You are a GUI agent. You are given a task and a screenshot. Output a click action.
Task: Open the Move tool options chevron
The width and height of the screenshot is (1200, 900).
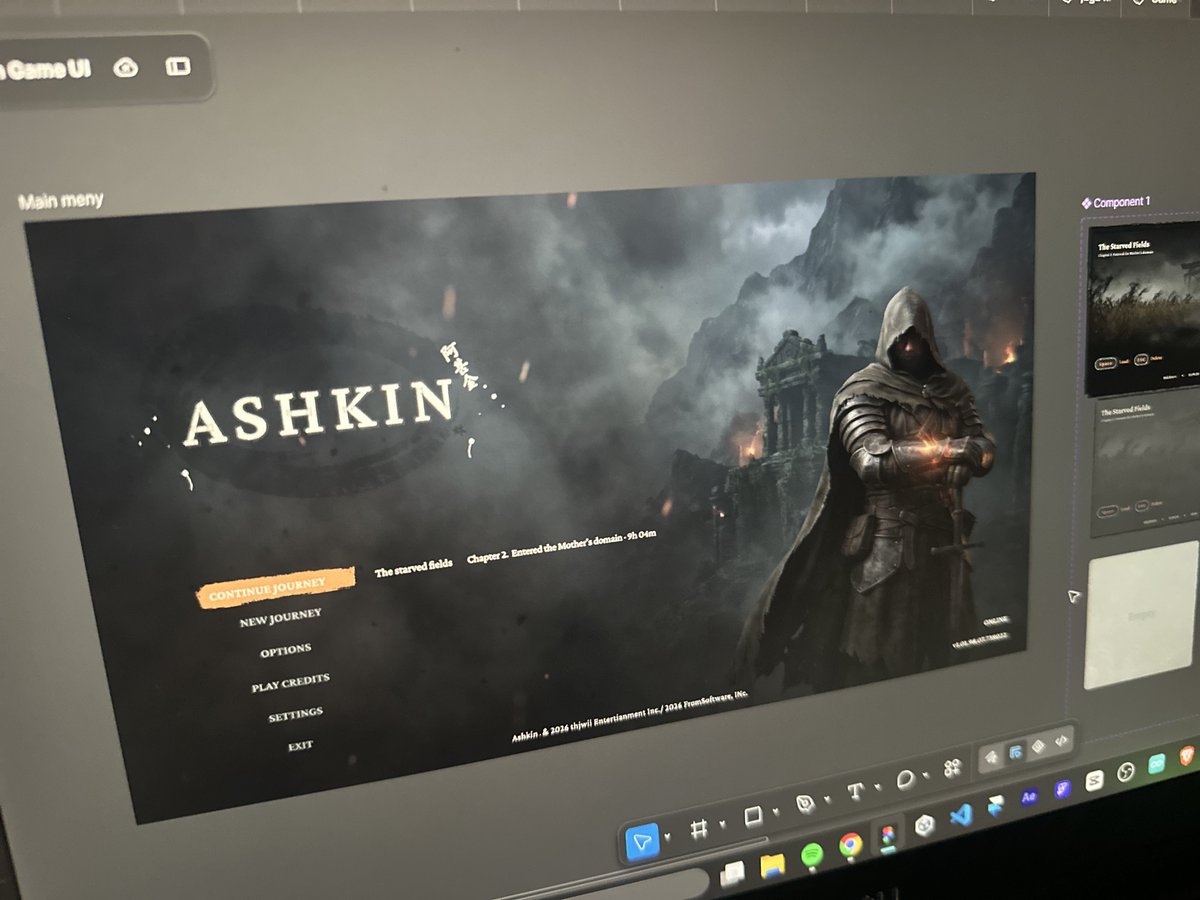point(668,838)
